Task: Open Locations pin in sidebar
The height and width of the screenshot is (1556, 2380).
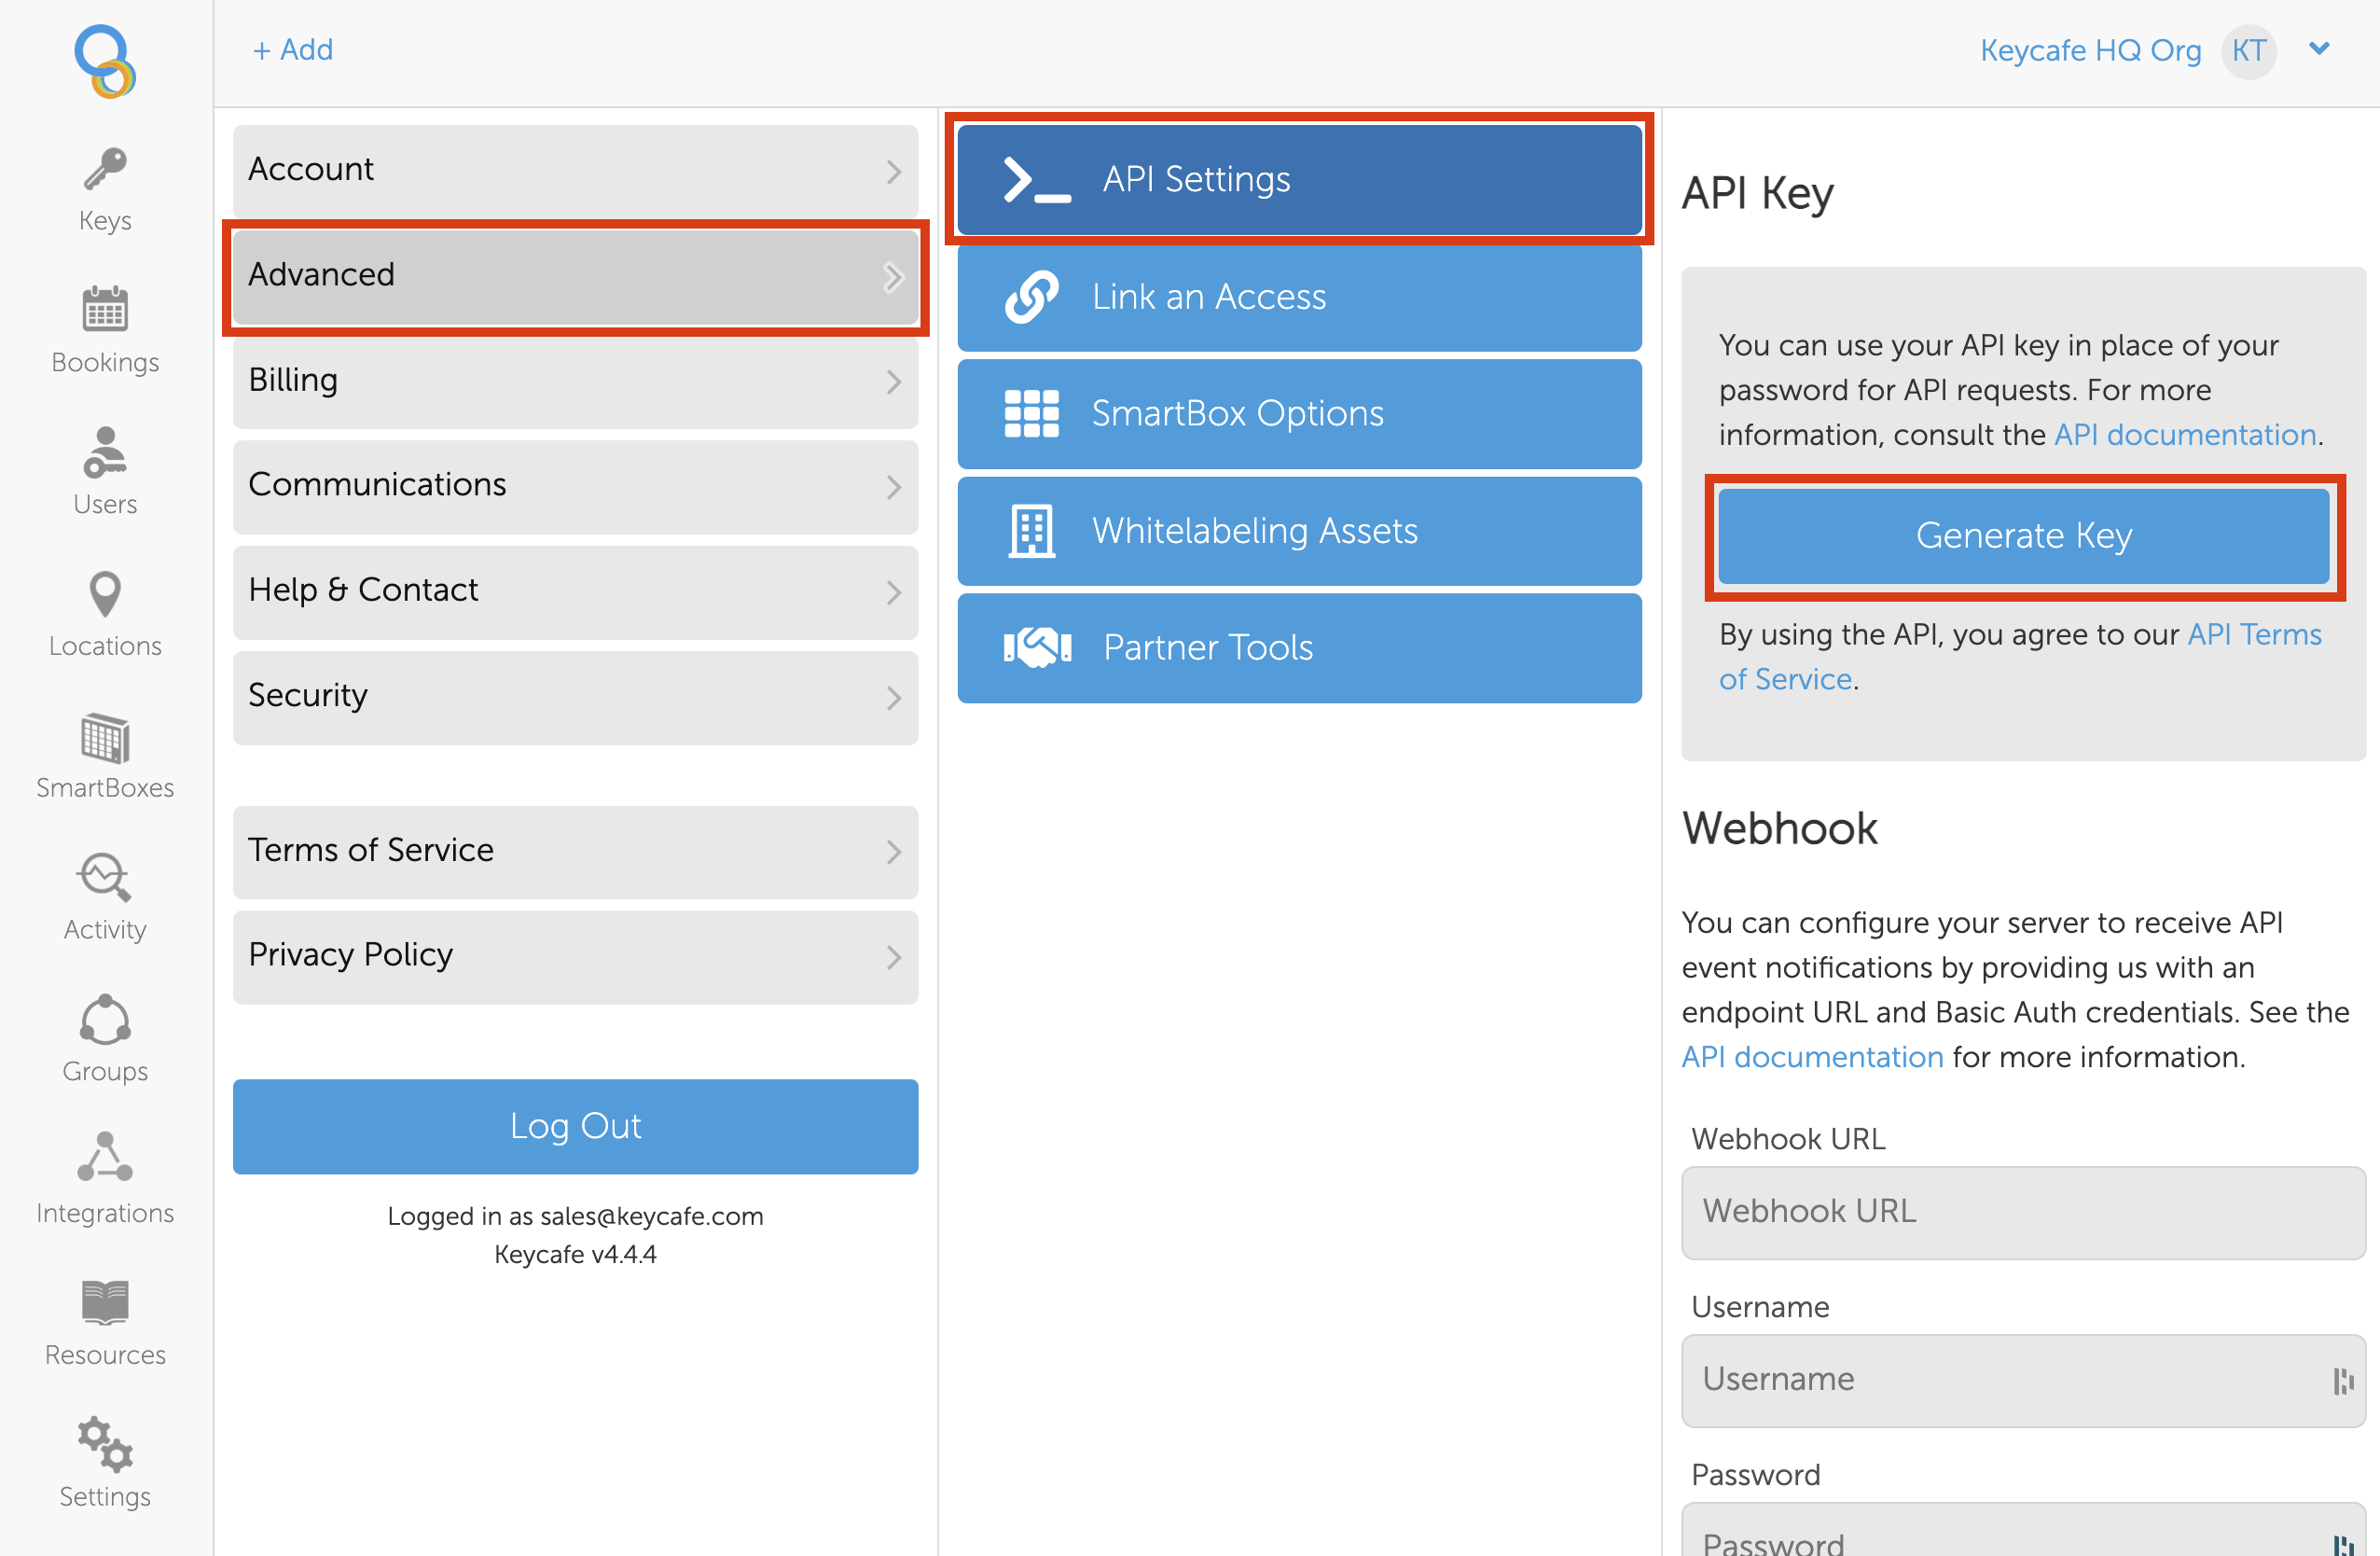Action: 105,614
